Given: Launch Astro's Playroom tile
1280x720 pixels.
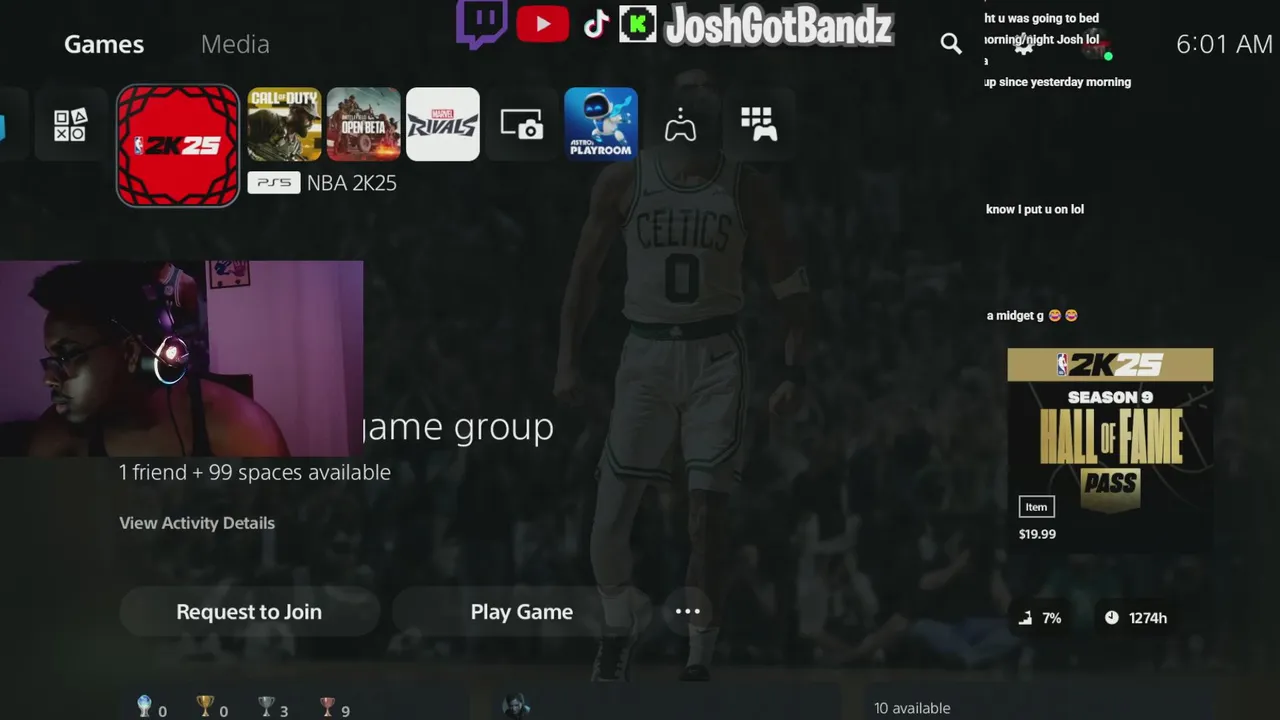Looking at the screenshot, I should point(601,124).
